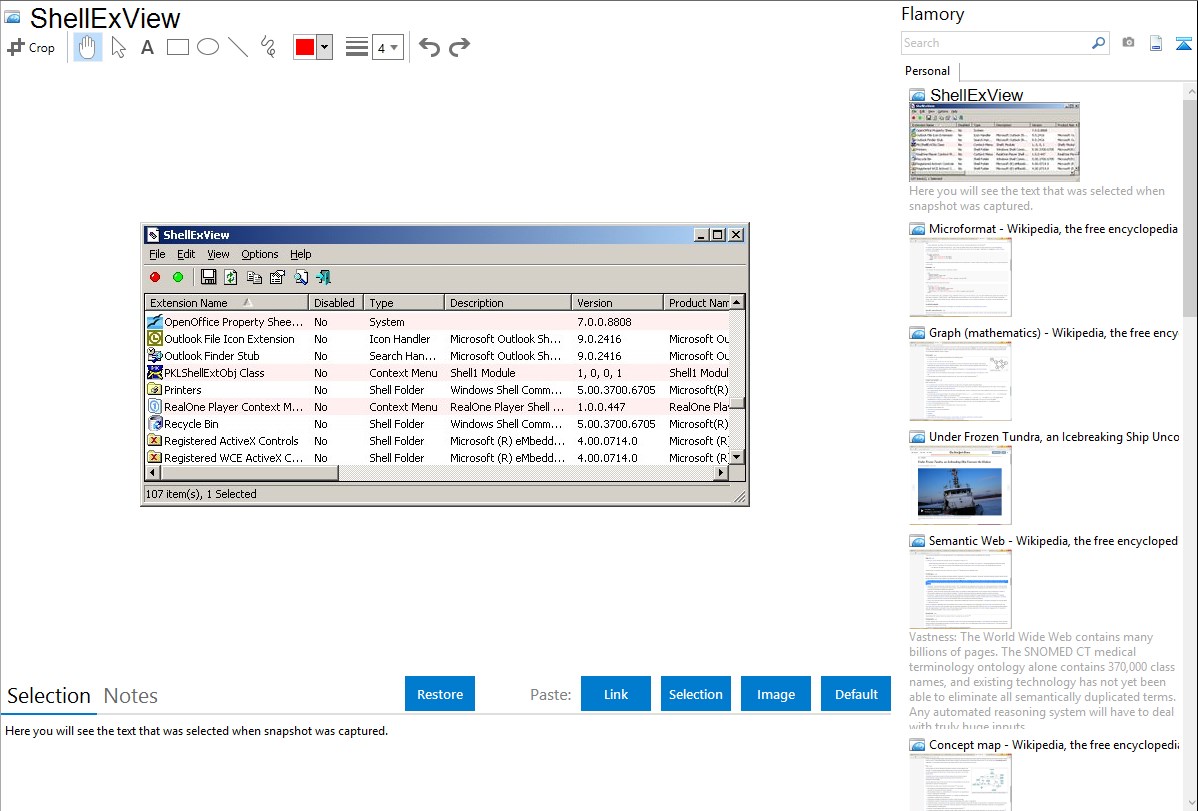
Task: Click into the Flamory Search field
Action: point(995,43)
